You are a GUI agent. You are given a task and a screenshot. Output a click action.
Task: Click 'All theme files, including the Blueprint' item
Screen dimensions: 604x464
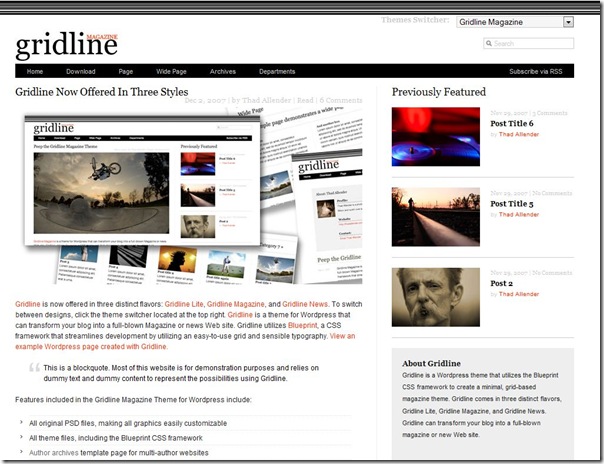(x=116, y=438)
